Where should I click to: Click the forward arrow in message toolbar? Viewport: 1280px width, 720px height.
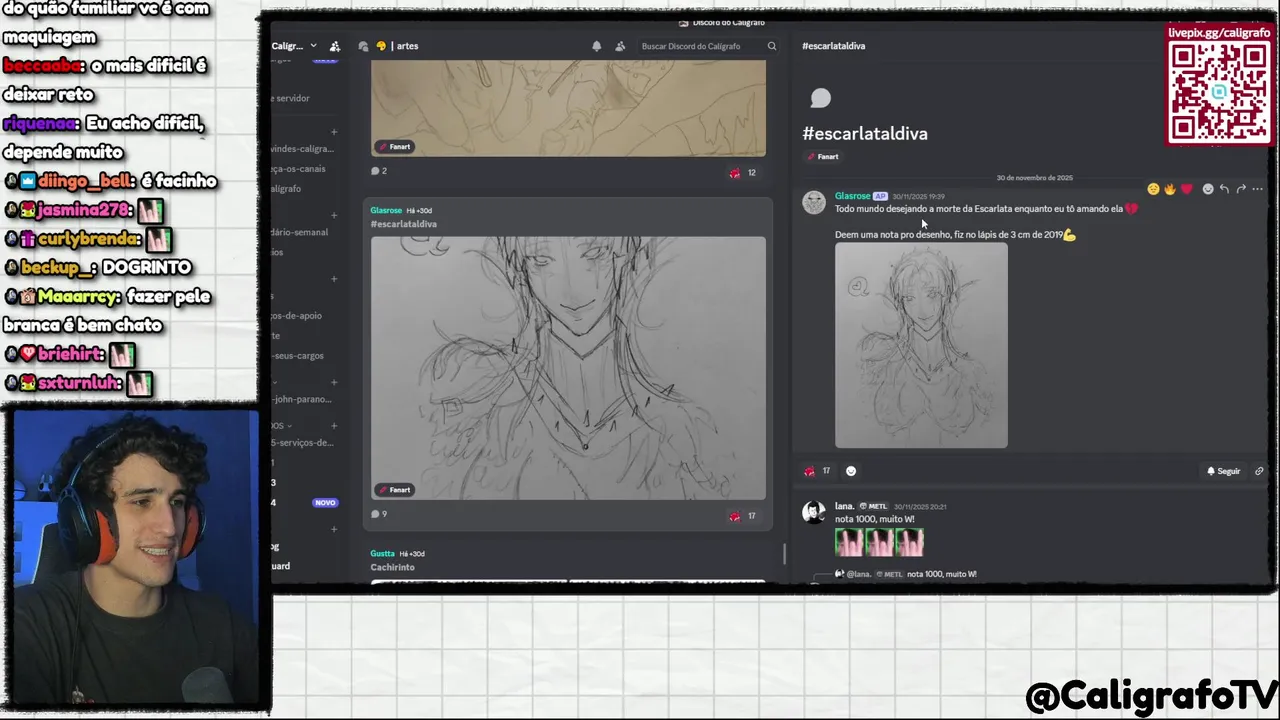pyautogui.click(x=1241, y=189)
